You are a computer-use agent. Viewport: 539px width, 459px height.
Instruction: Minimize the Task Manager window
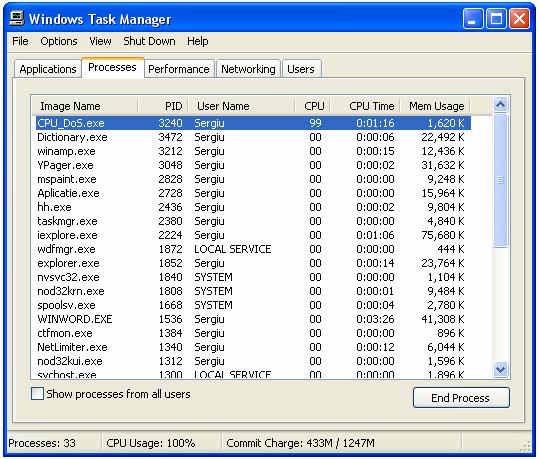(x=473, y=18)
